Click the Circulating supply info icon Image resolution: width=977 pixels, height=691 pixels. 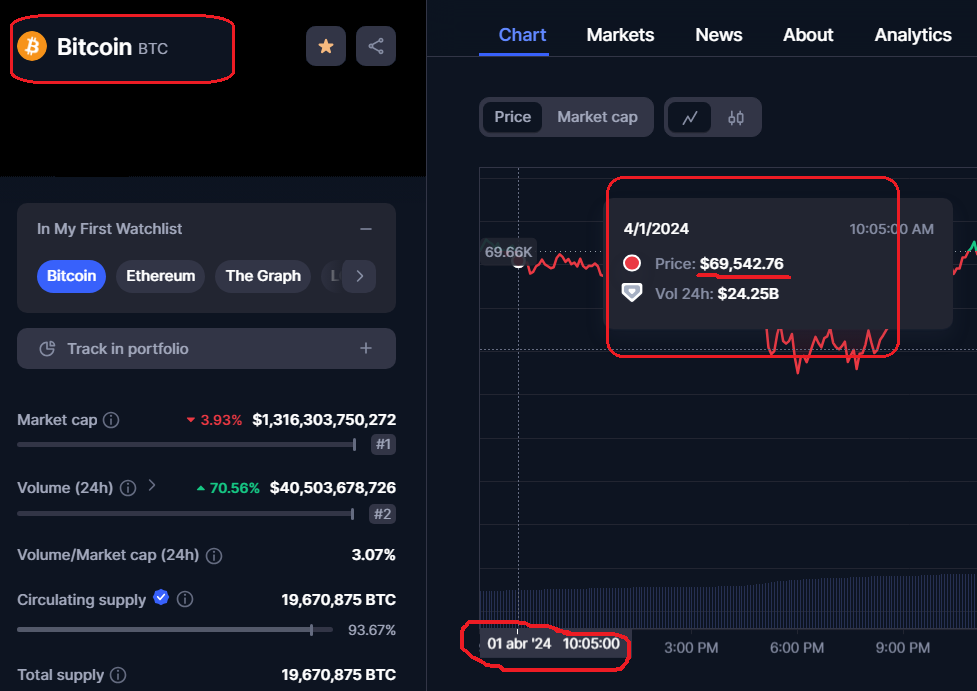click(185, 600)
